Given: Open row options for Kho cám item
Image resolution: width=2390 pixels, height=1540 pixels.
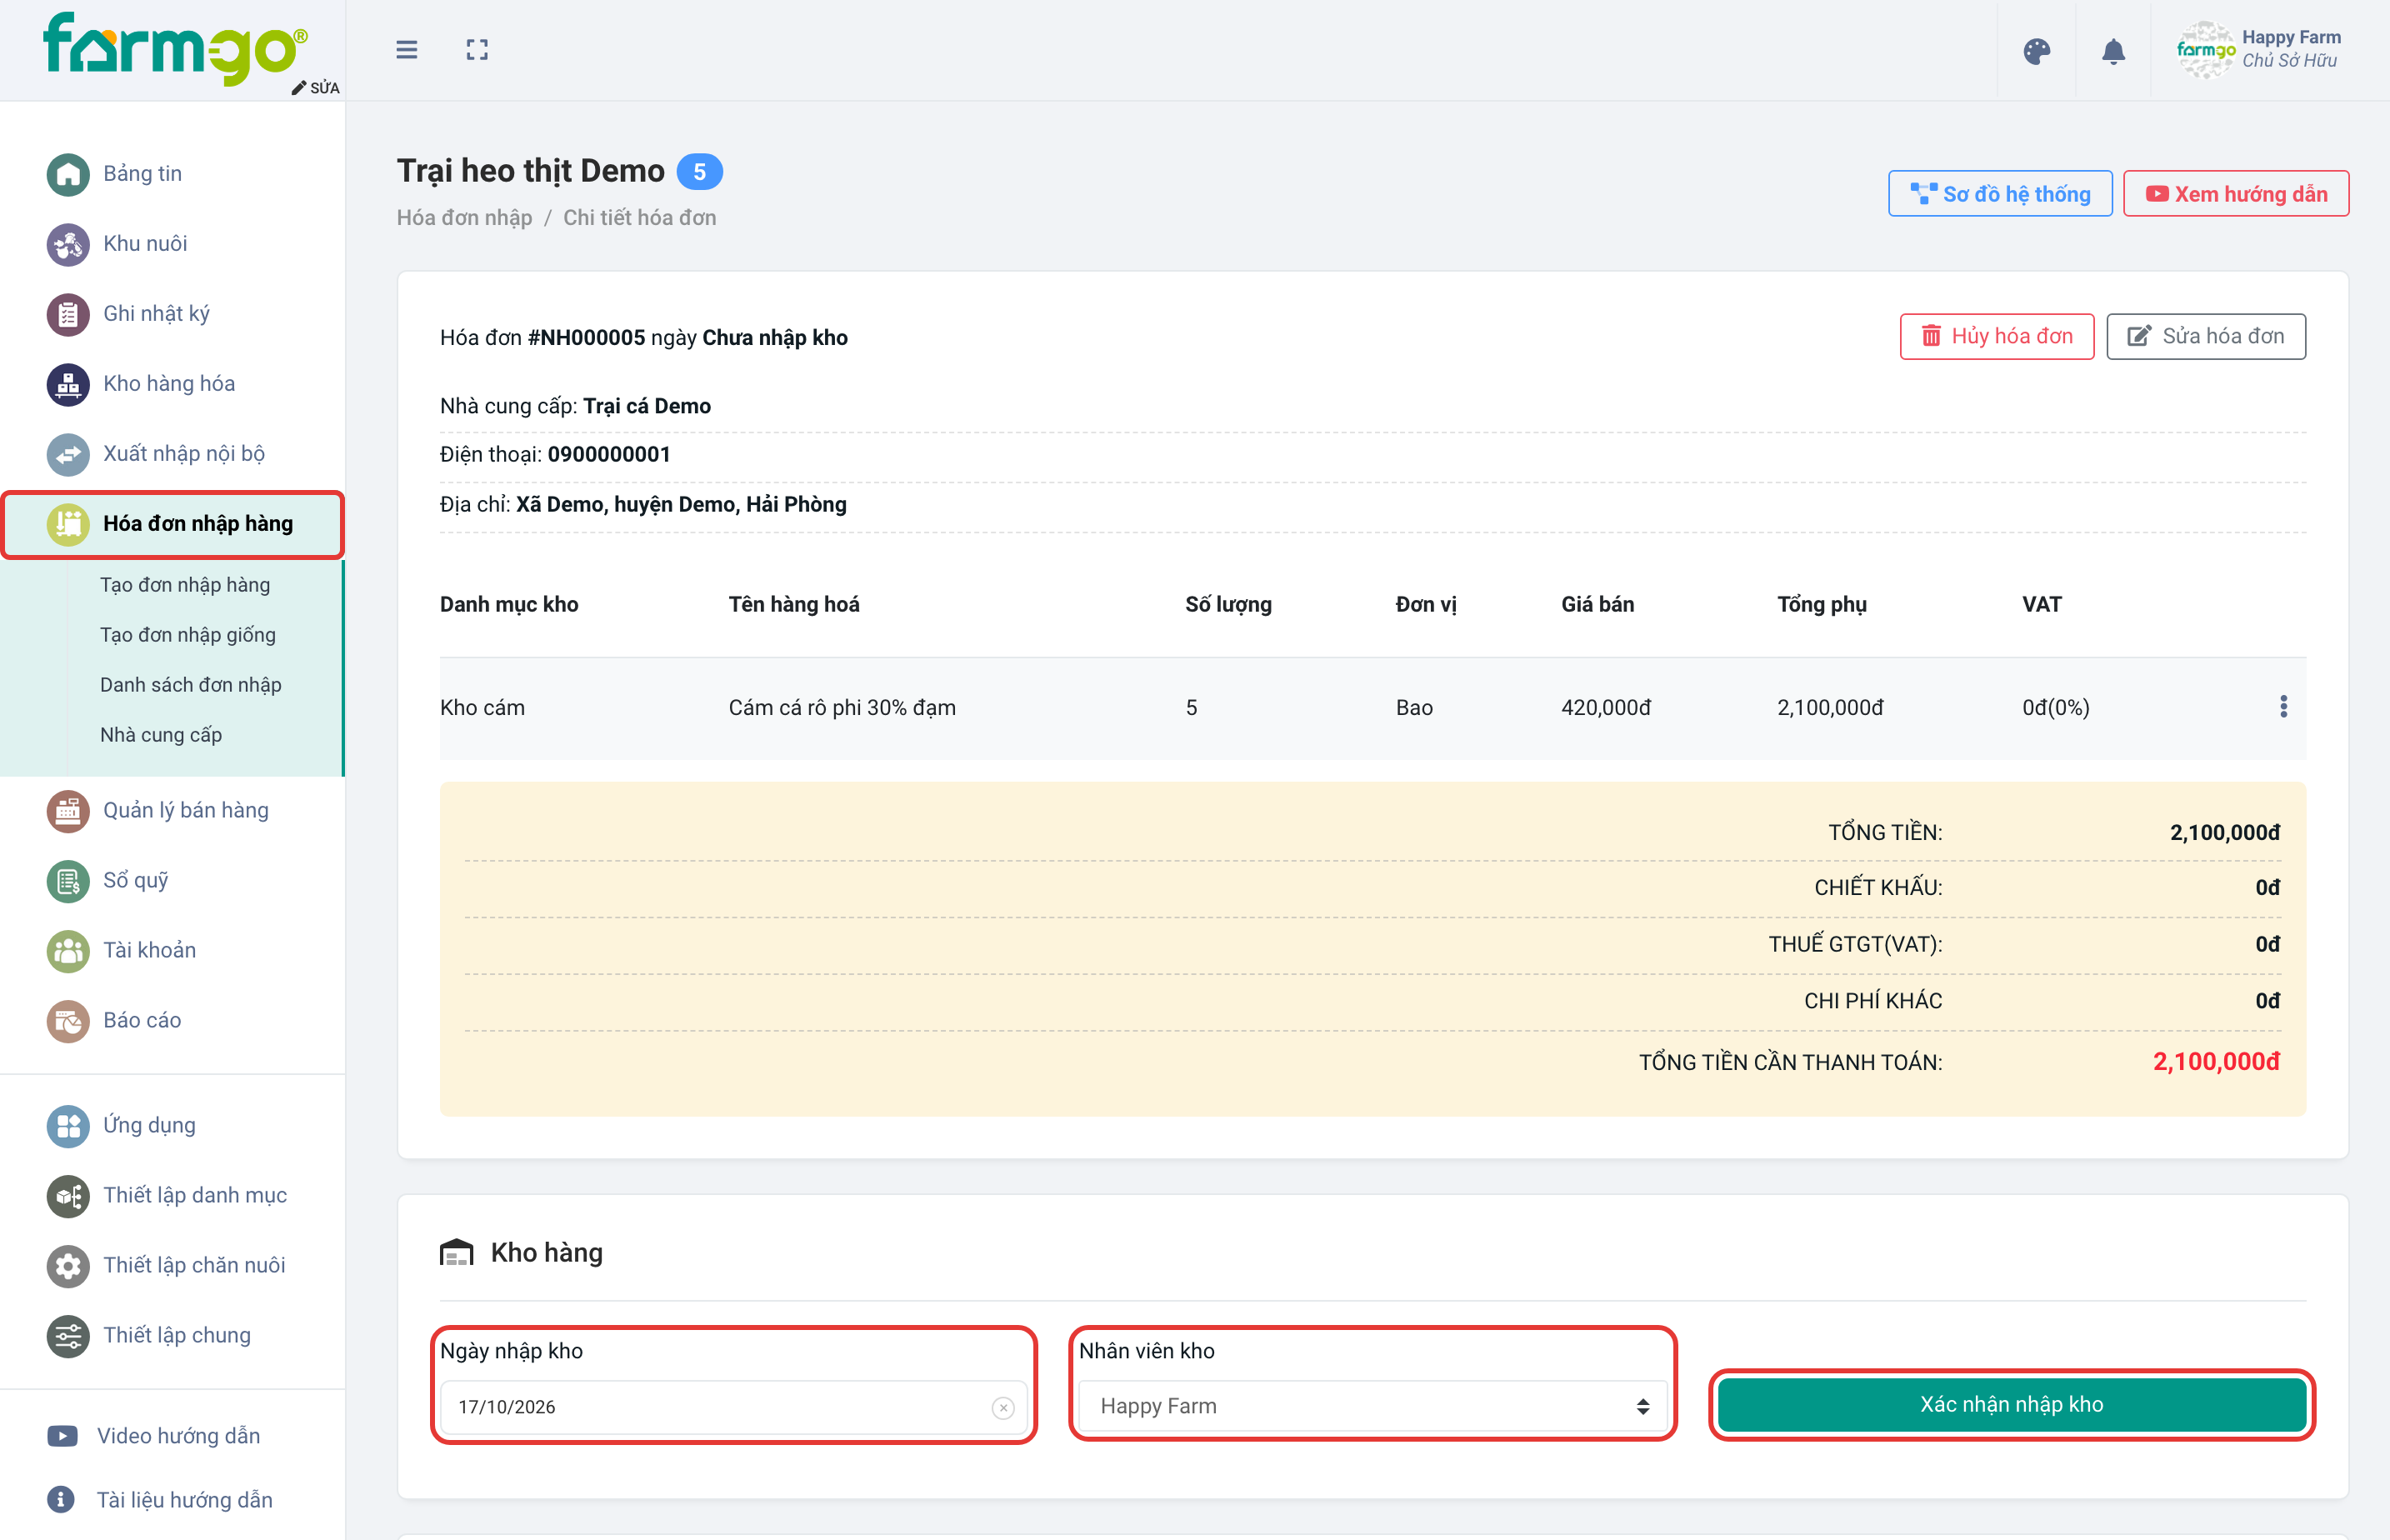Looking at the screenshot, I should [2283, 707].
